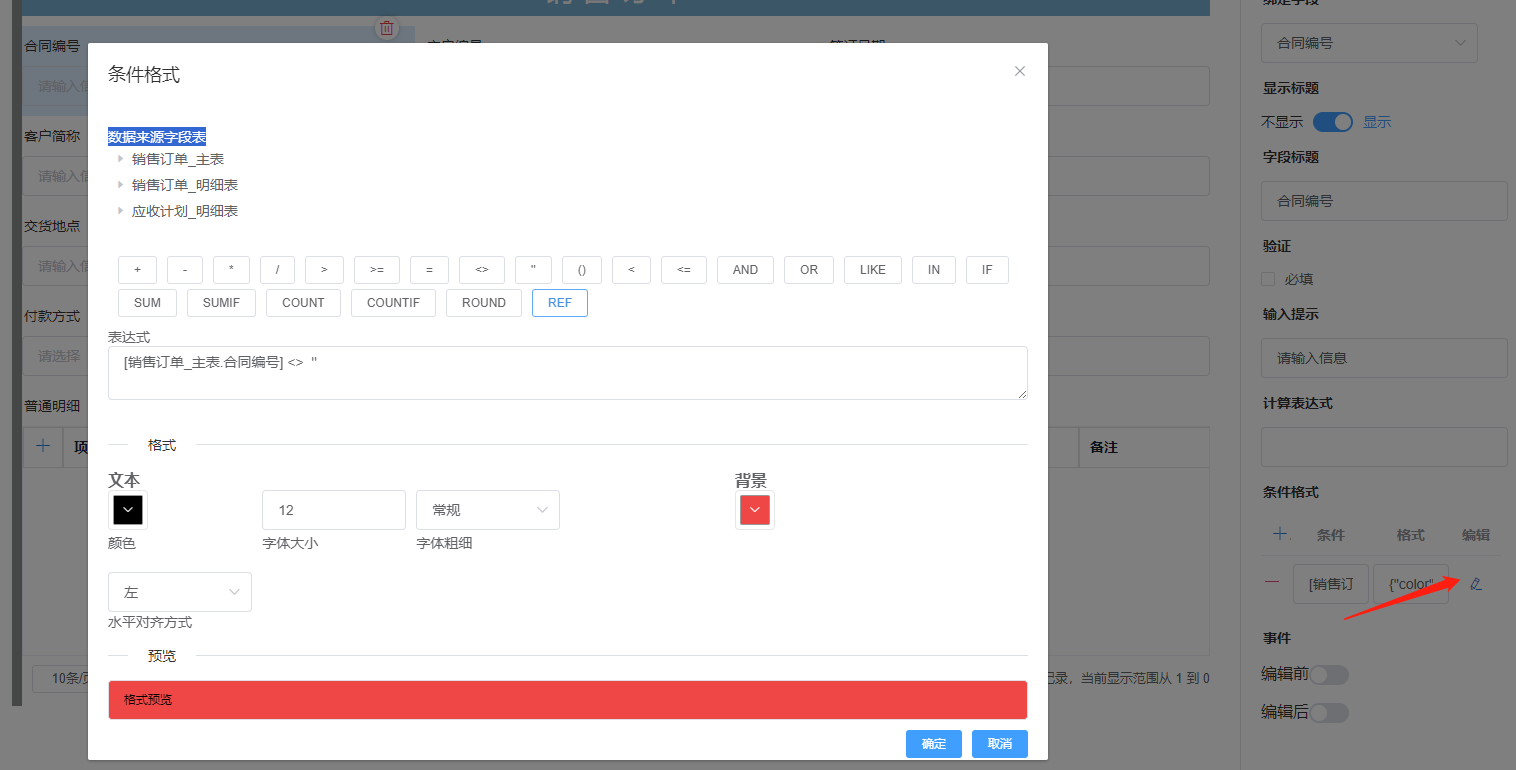Close the 条件格式 dialog with X
Image resolution: width=1516 pixels, height=770 pixels.
coord(1020,71)
